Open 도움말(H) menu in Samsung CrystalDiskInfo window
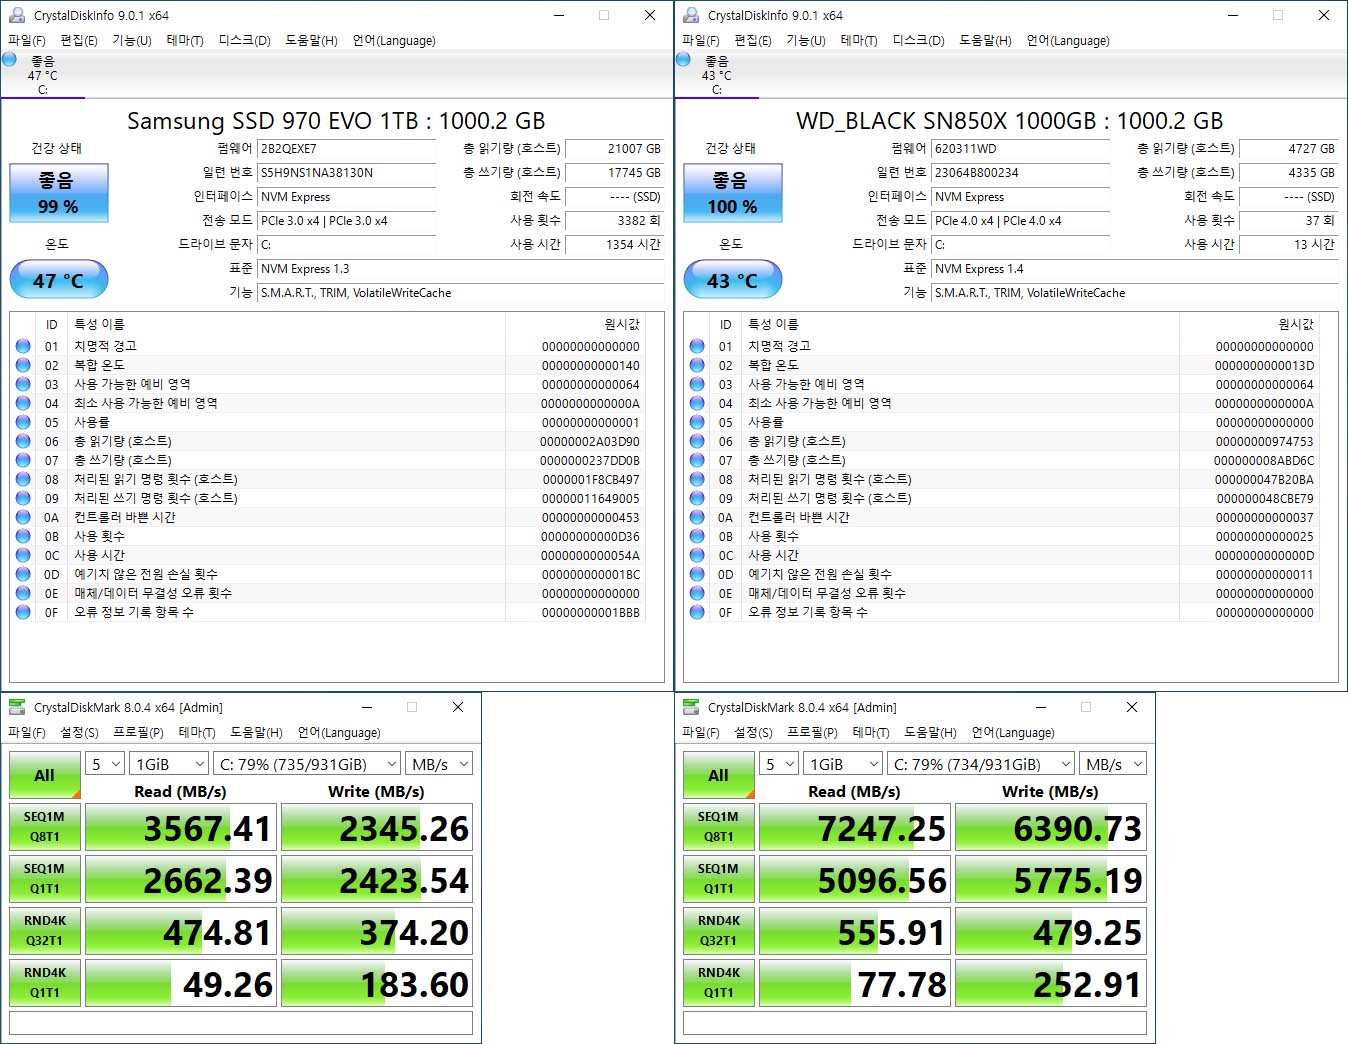The width and height of the screenshot is (1348, 1044). point(311,40)
